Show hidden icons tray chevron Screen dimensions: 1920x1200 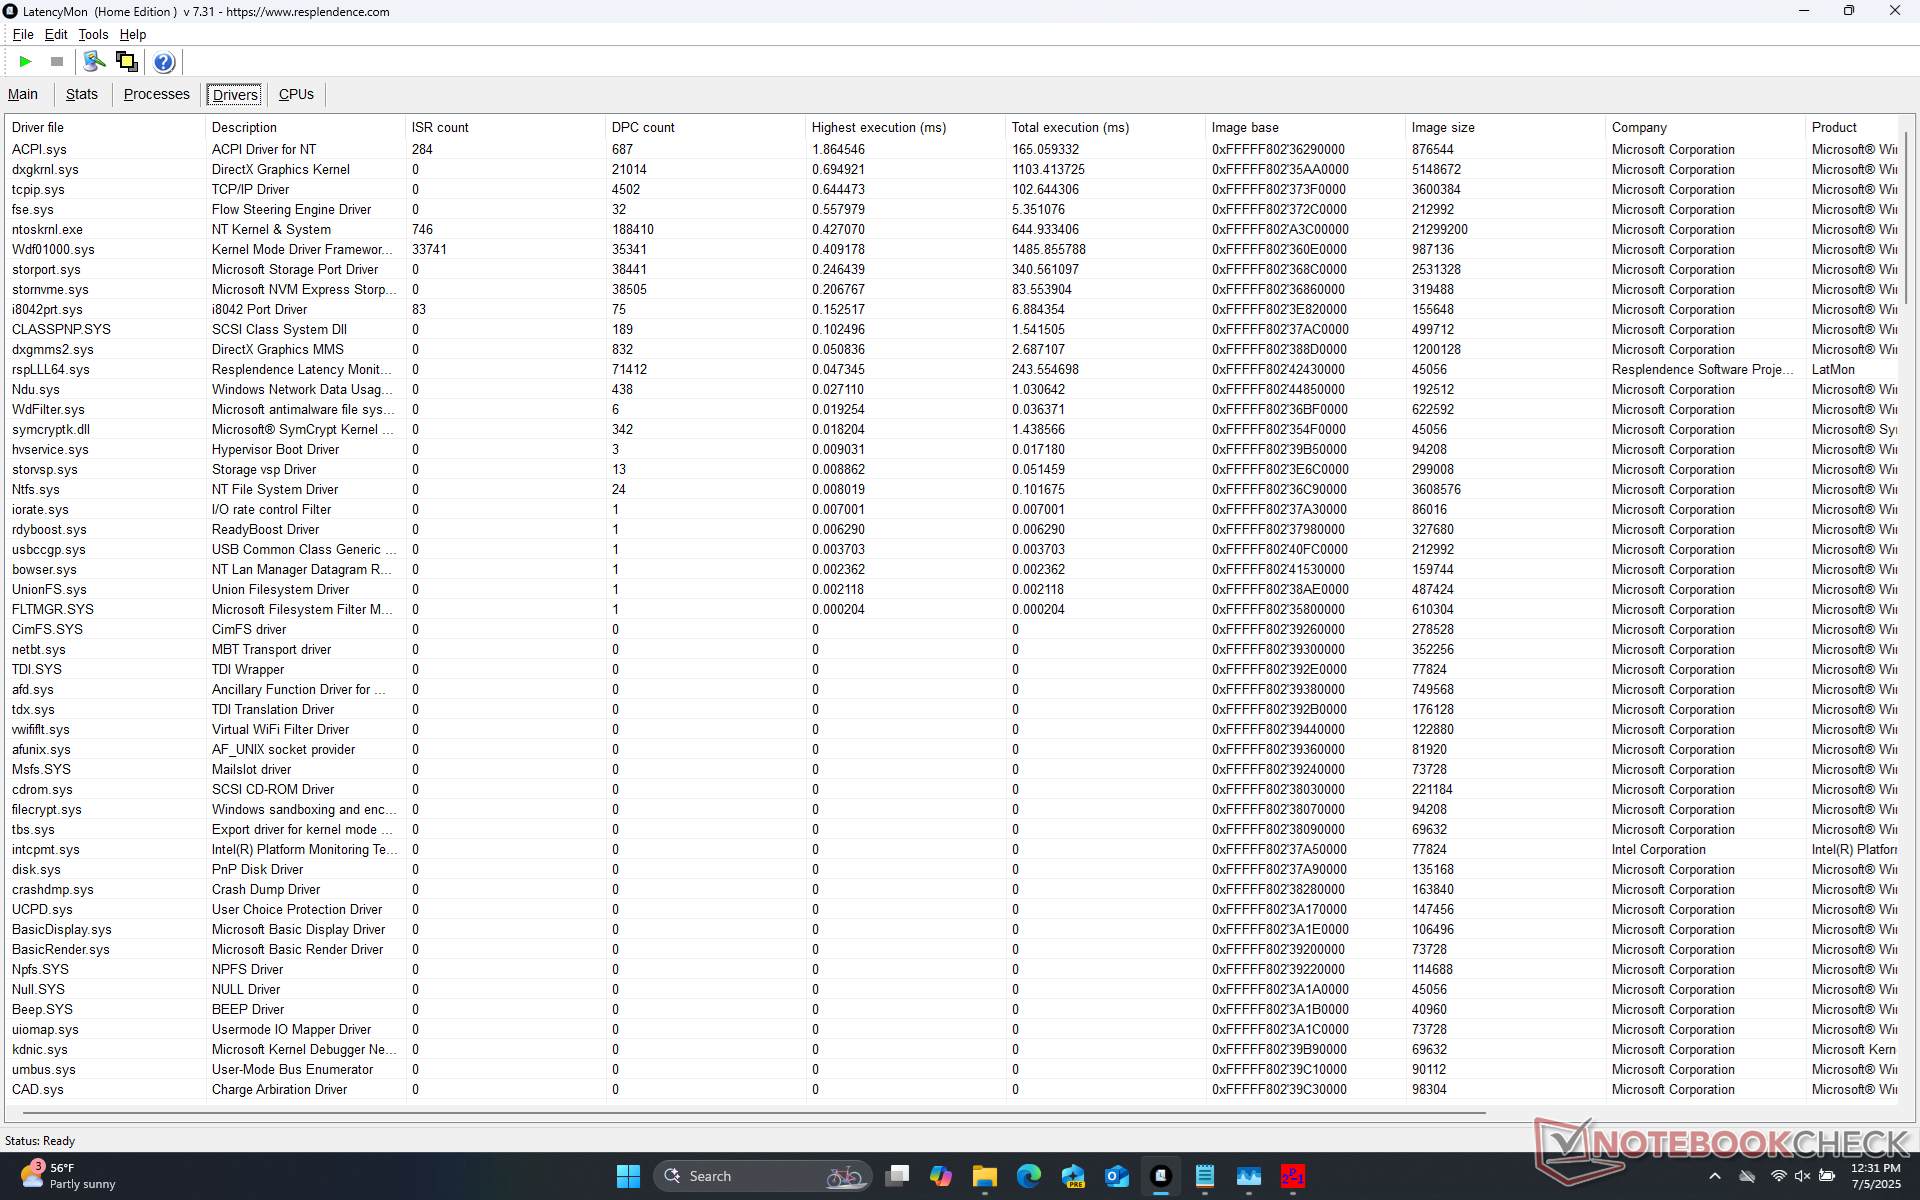click(x=1714, y=1176)
